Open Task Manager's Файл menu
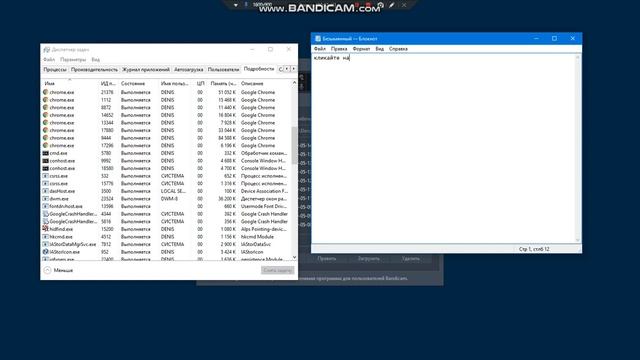The height and width of the screenshot is (360, 640). (x=49, y=60)
